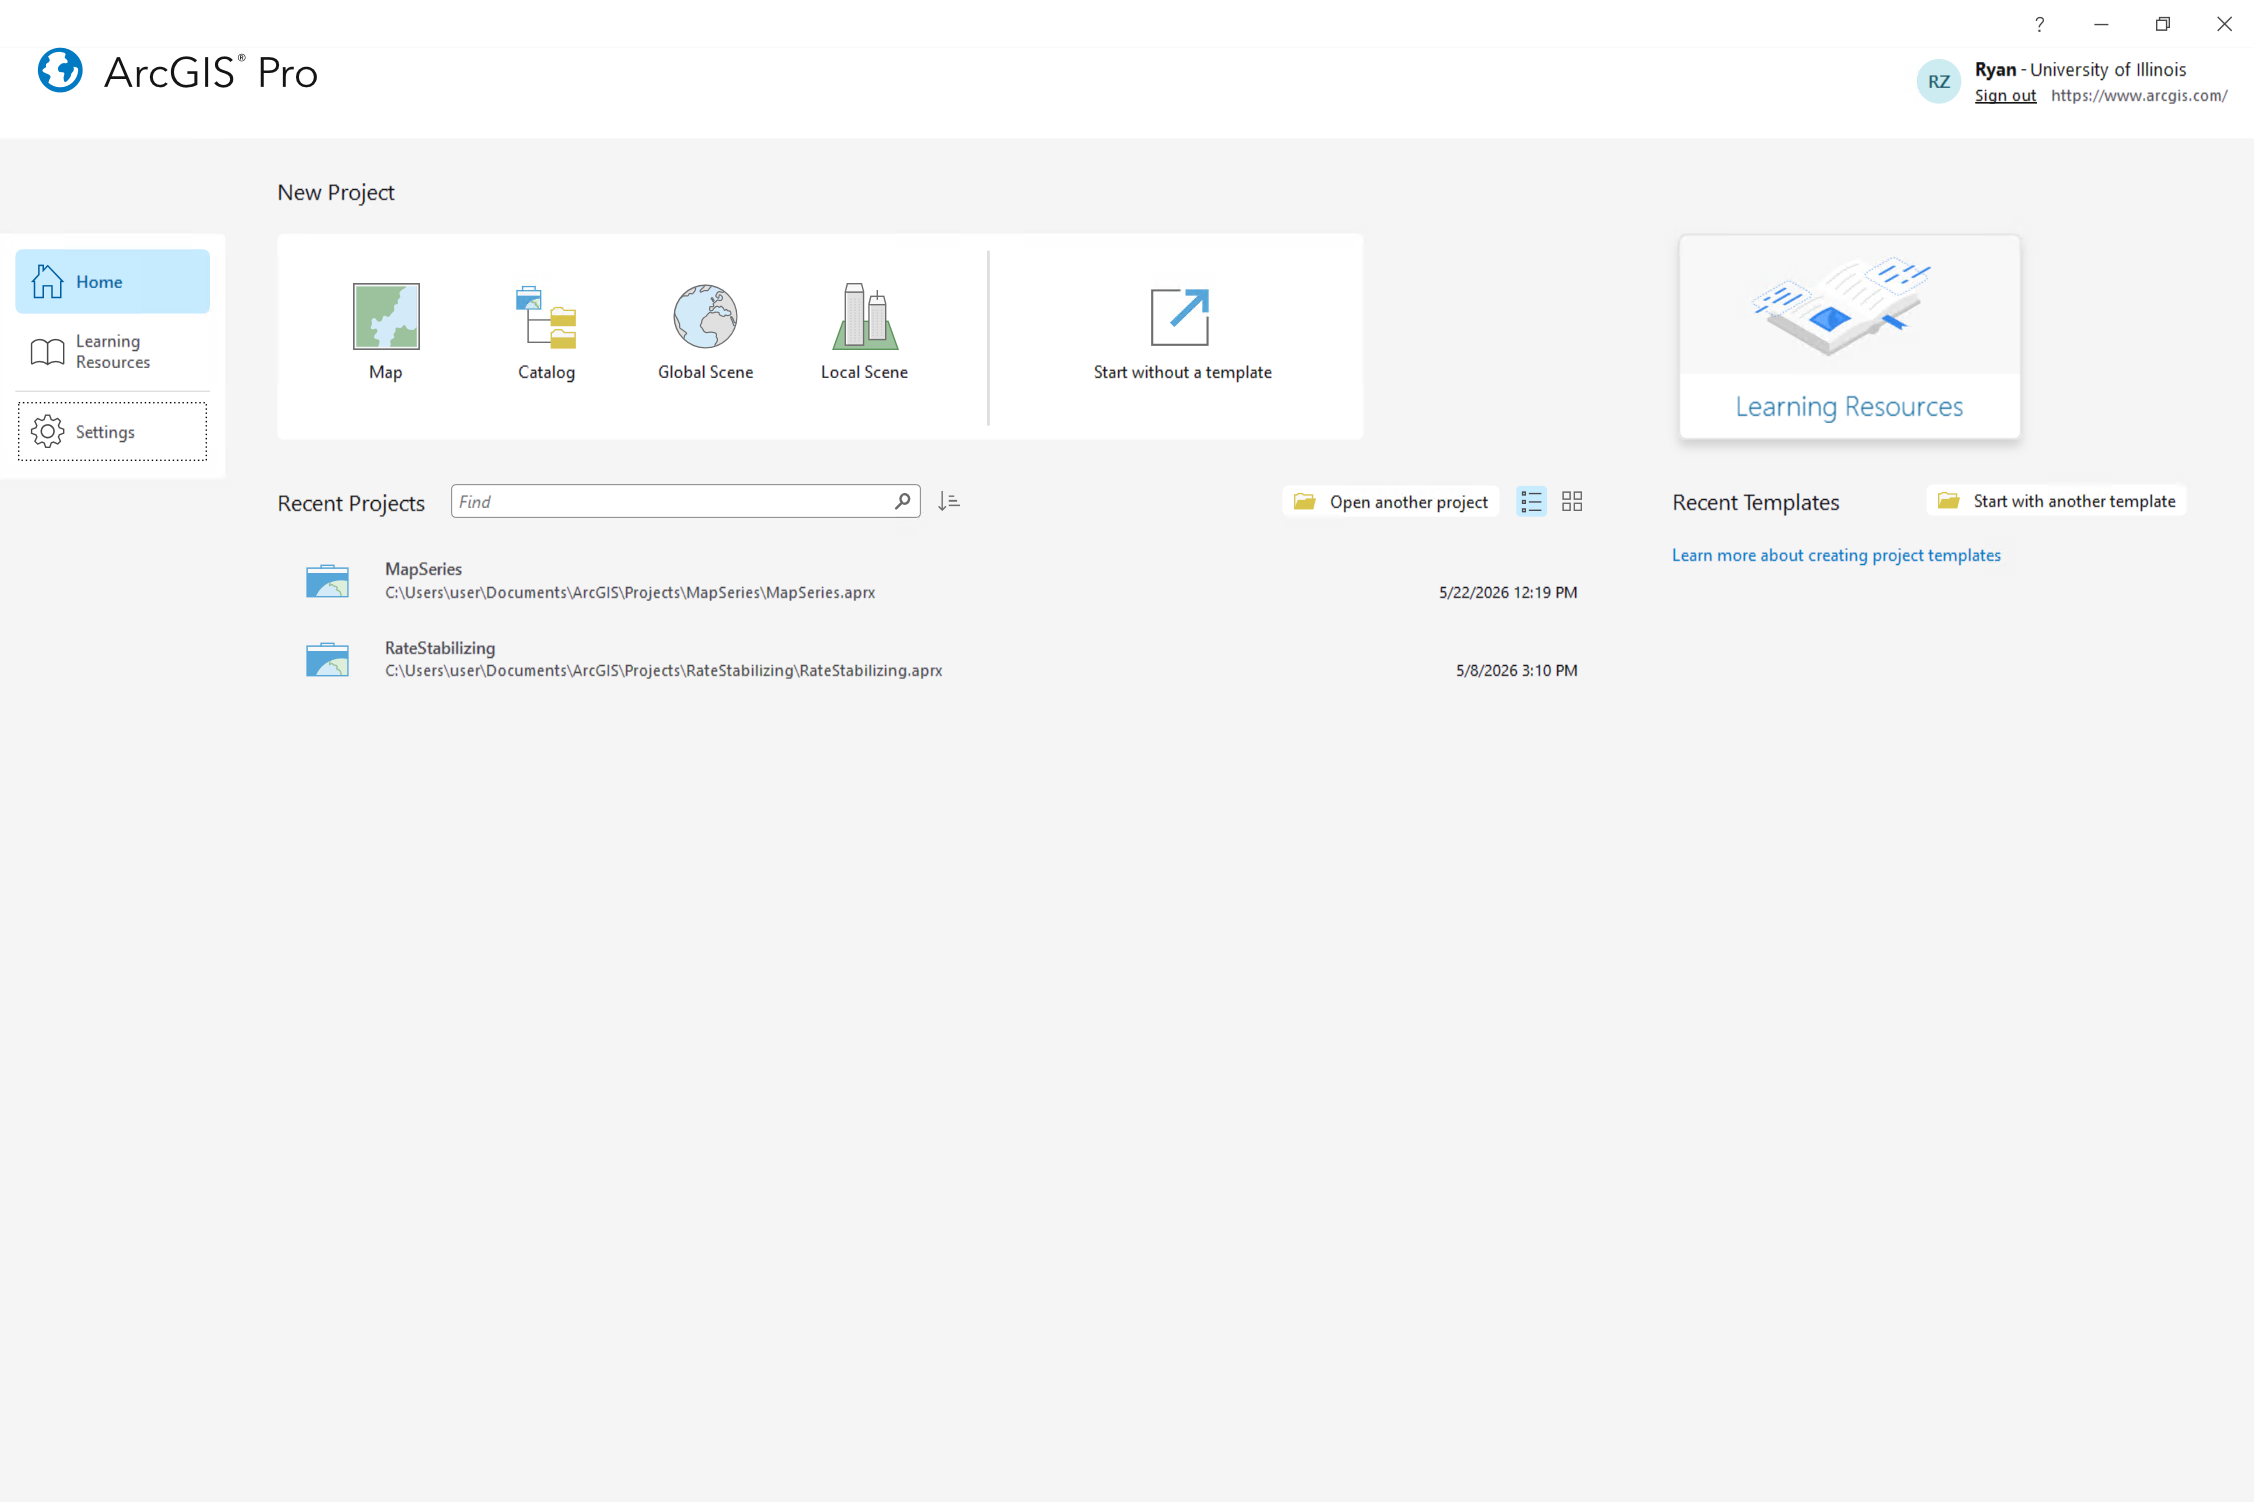Open the Learning Resources sidebar tab
The height and width of the screenshot is (1502, 2254).
(x=113, y=352)
